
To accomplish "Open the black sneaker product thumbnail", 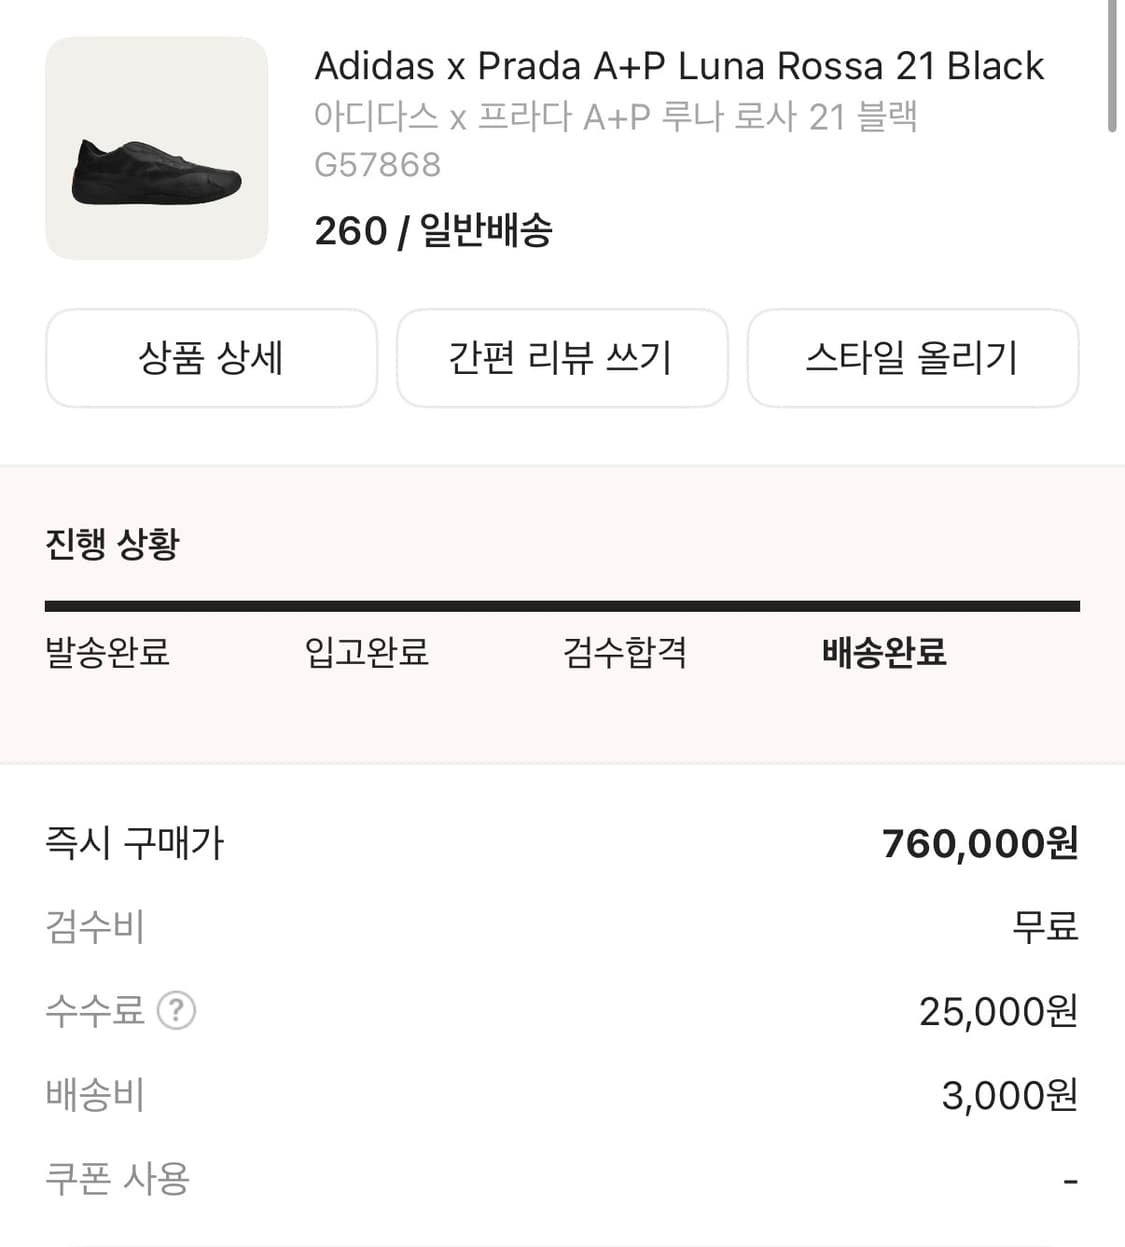I will tap(156, 148).
